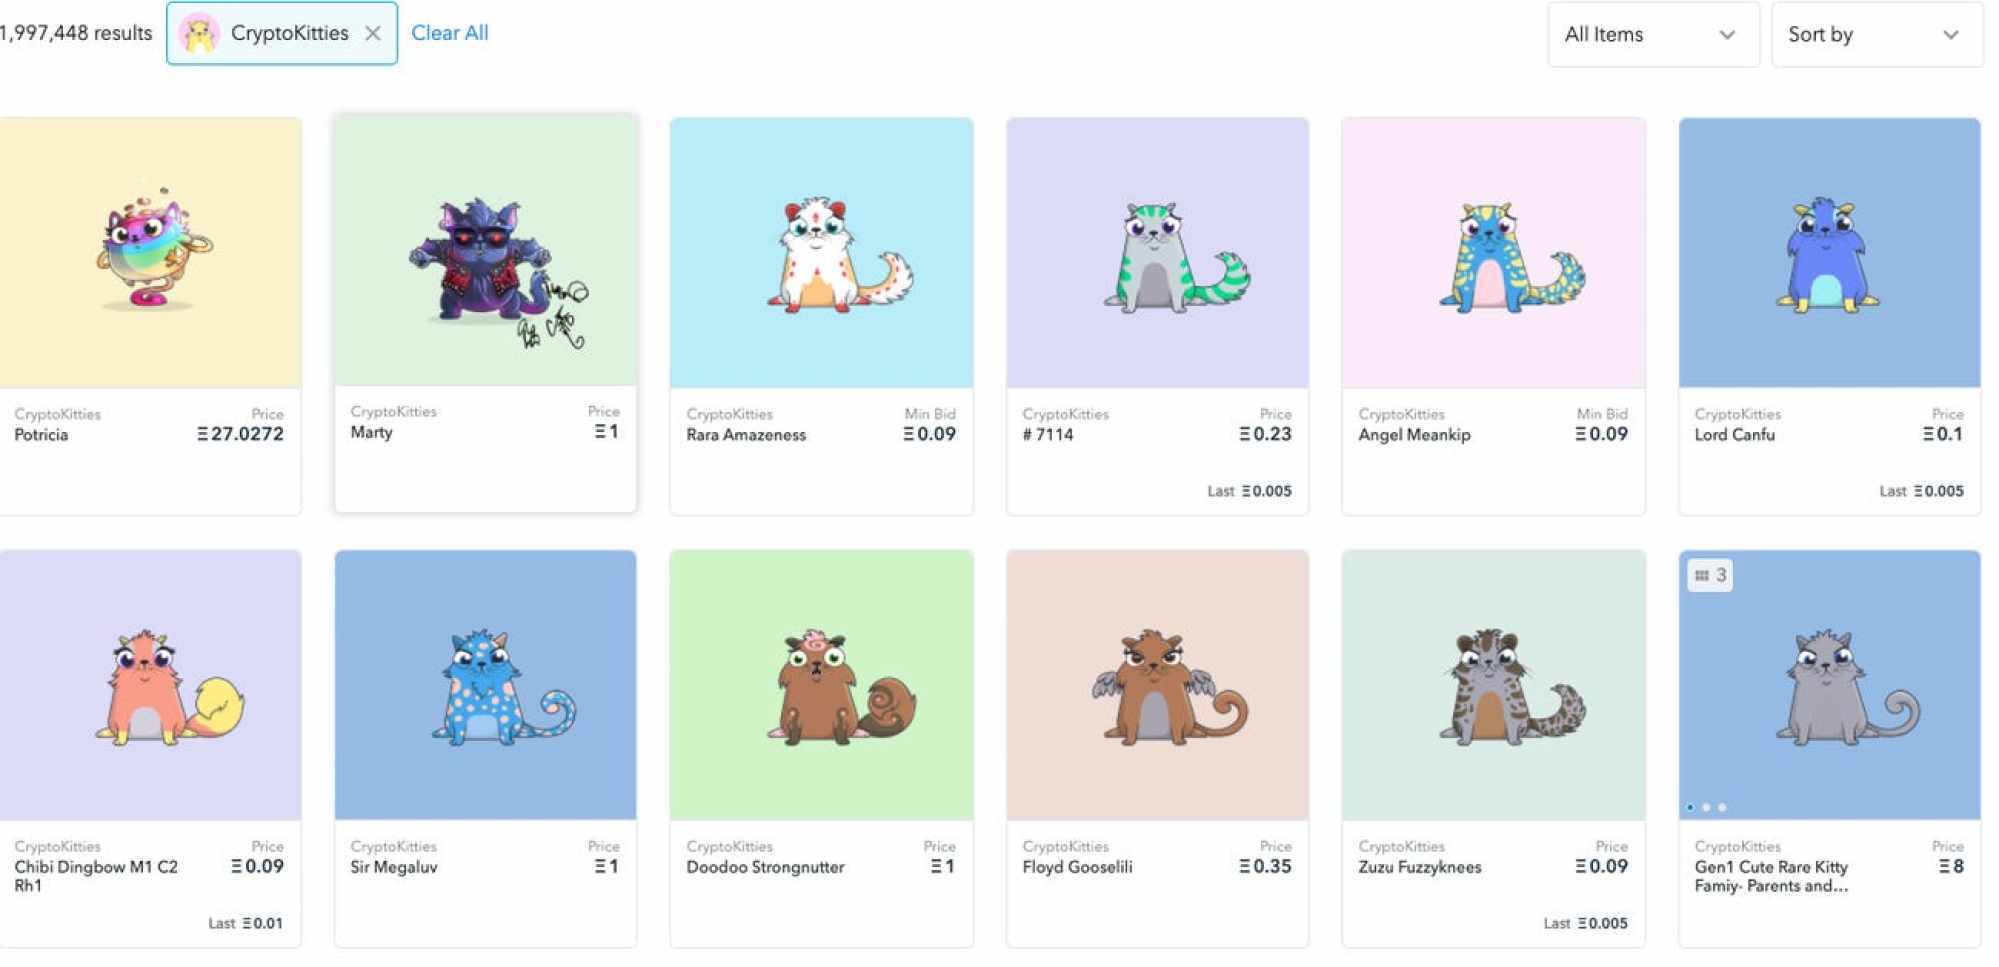Expand the Sort by dropdown

[1876, 35]
